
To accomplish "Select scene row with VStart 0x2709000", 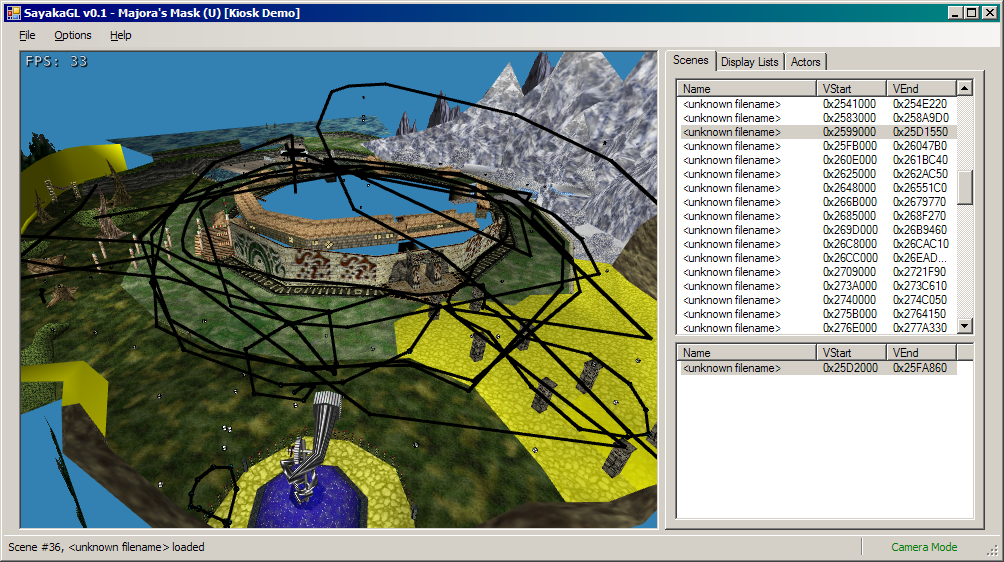I will click(x=818, y=272).
